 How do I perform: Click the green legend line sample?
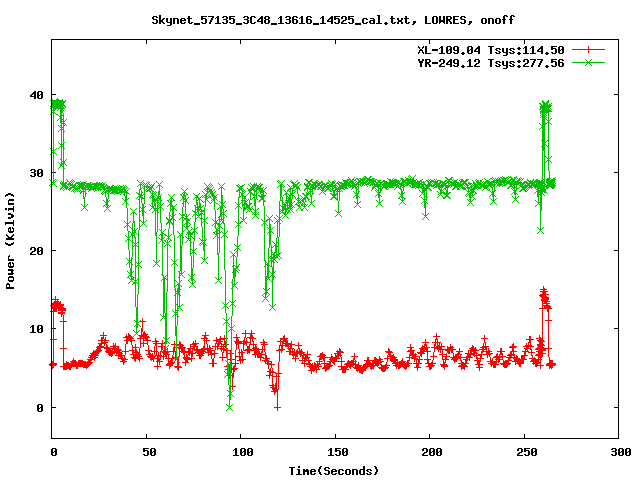pos(588,63)
